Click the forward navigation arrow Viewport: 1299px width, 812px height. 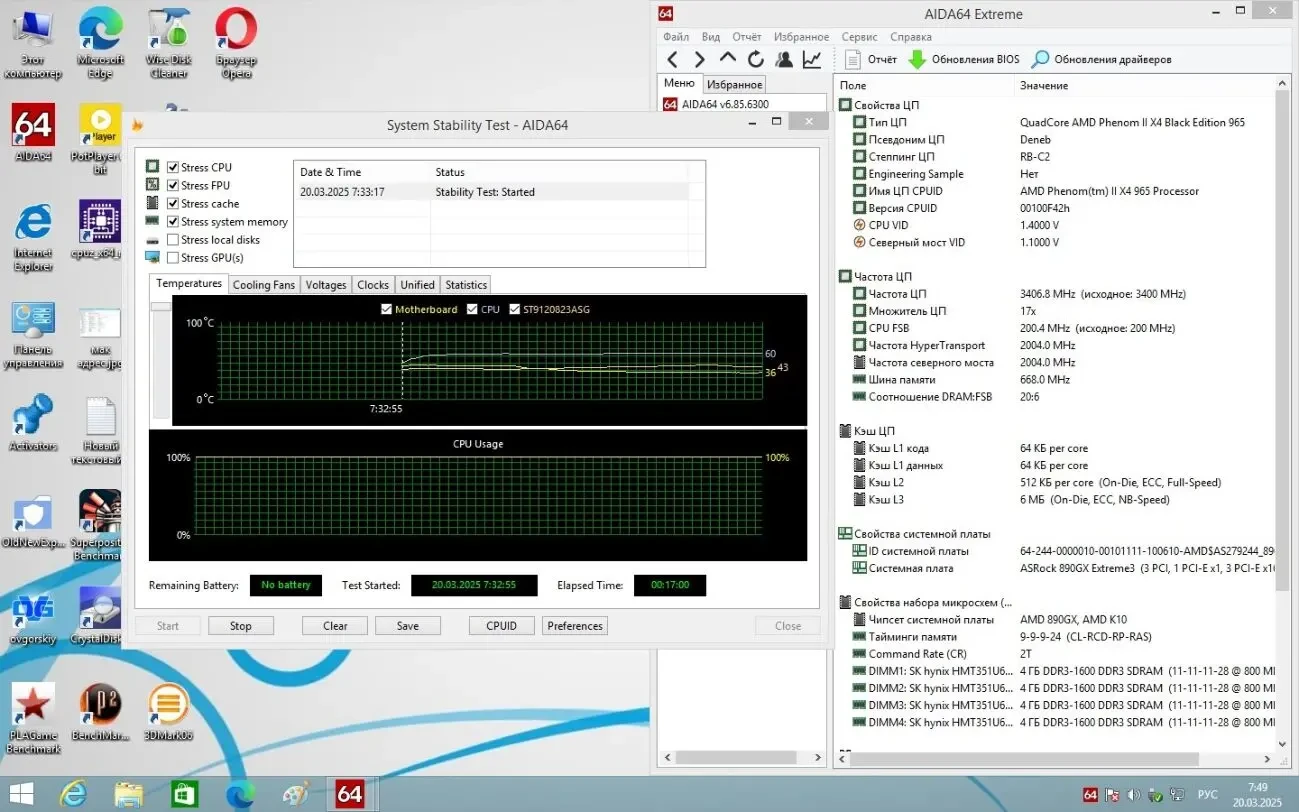[x=698, y=59]
